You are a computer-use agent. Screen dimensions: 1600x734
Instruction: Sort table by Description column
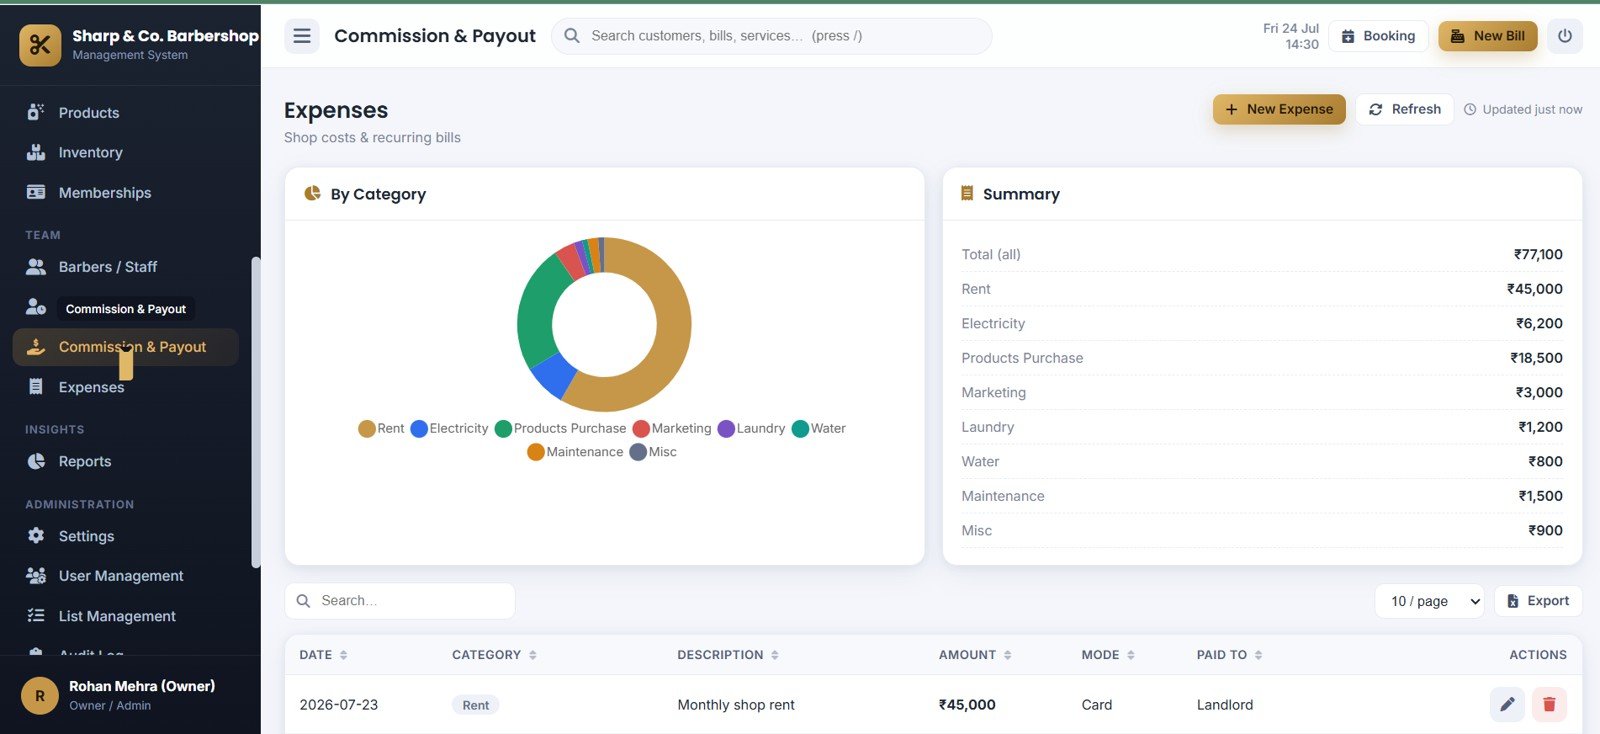(728, 655)
